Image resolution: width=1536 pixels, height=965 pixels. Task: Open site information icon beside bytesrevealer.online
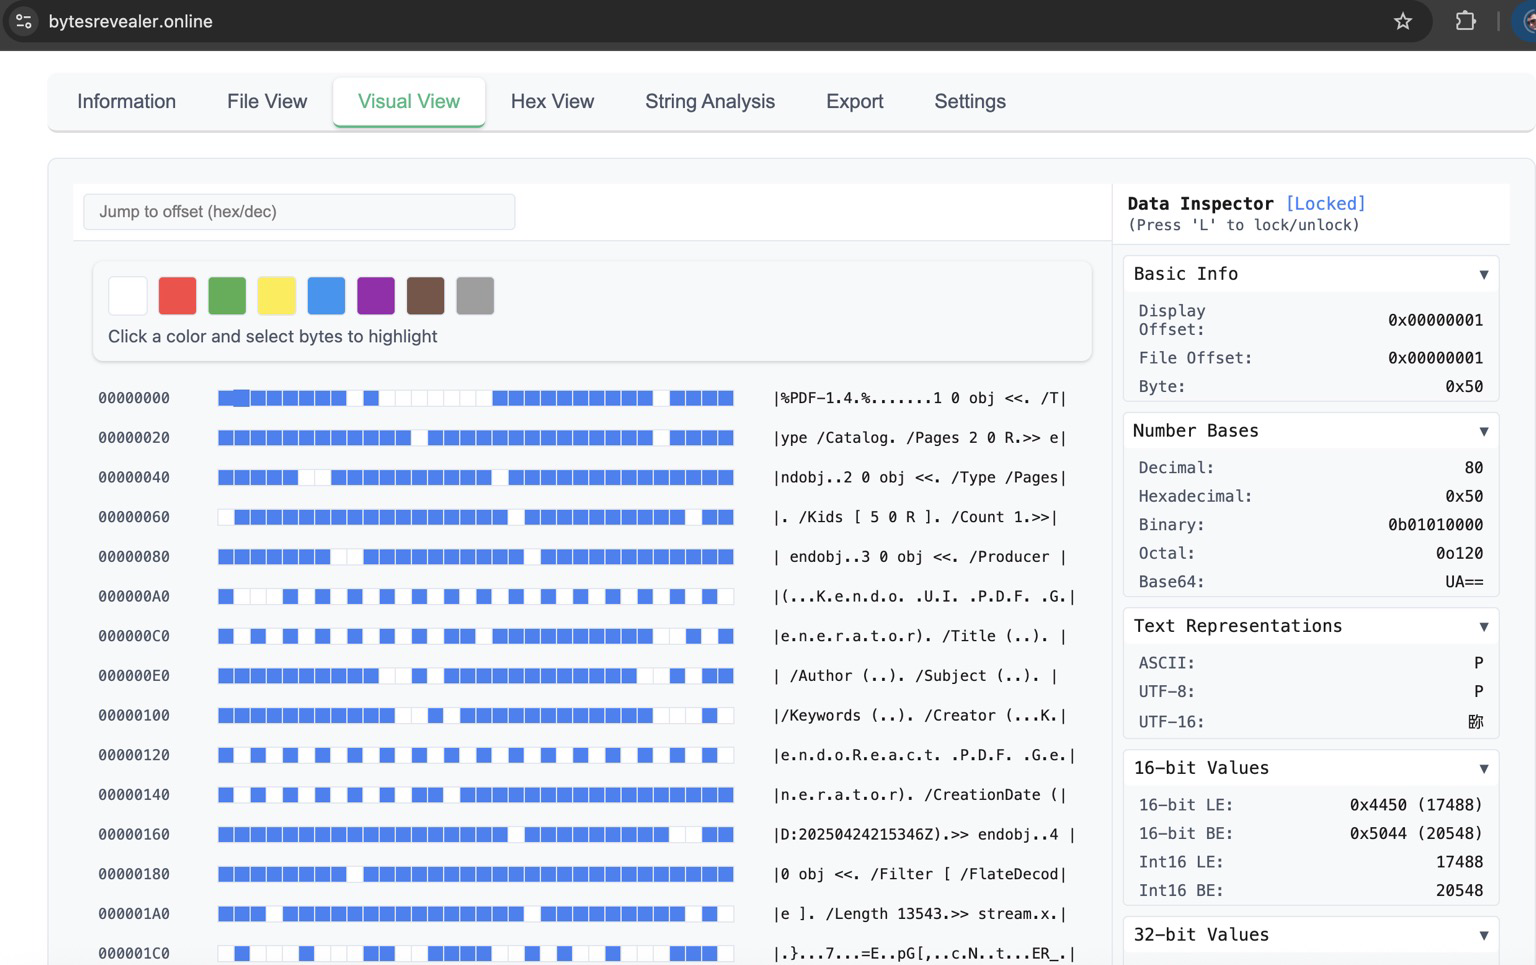(23, 21)
